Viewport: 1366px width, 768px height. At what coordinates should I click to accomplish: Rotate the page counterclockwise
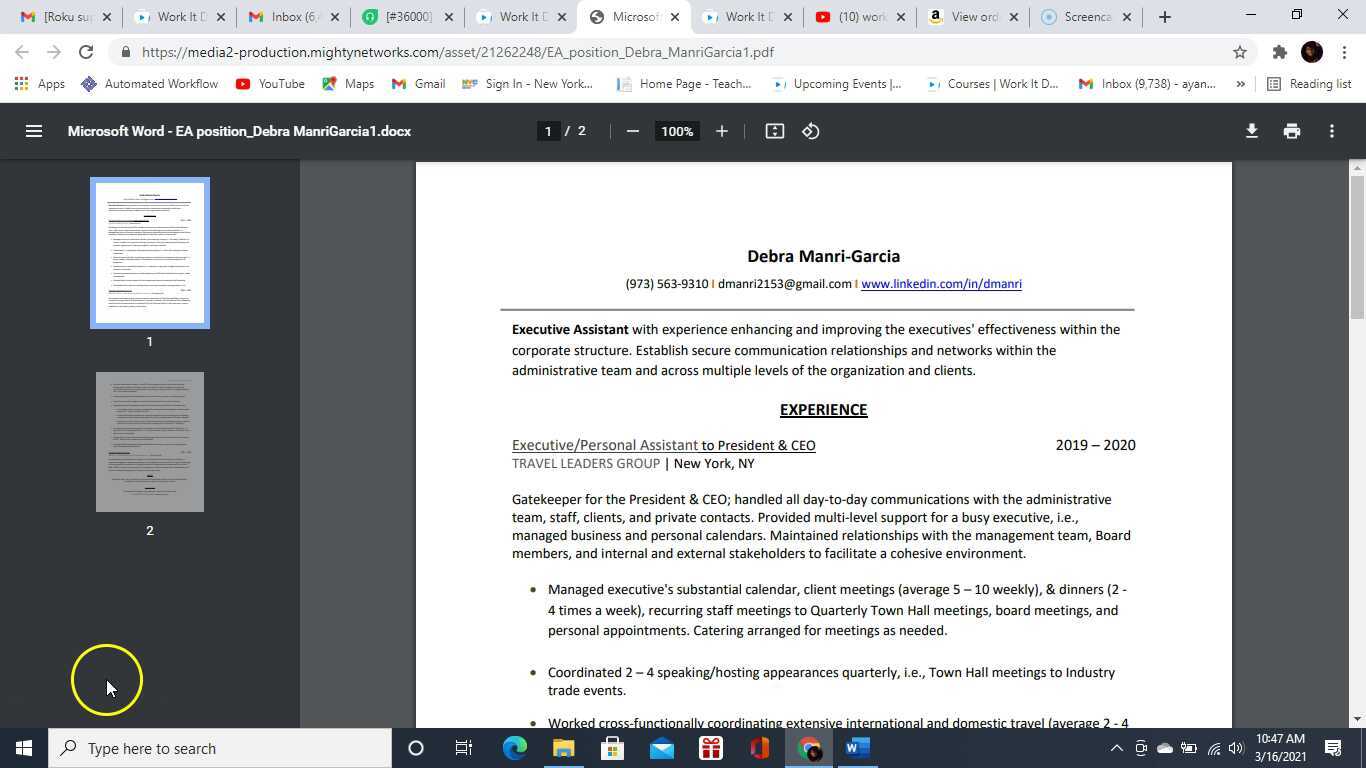[x=810, y=131]
